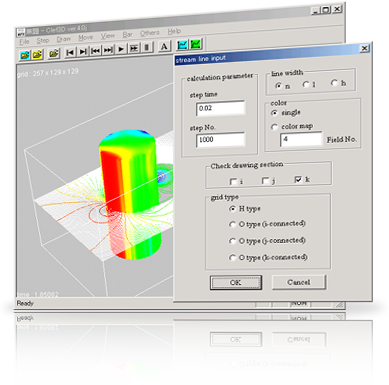Screen dimensions: 389x385
Task: Uncheck the k drawing section checkbox
Action: [298, 180]
